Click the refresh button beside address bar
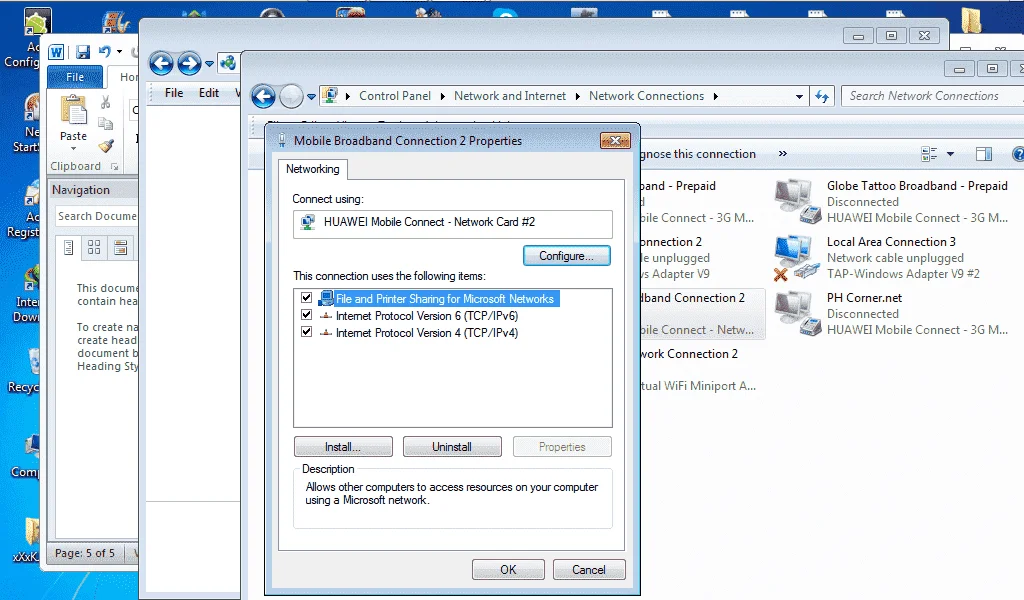Screen dimensions: 1024x600 click(x=822, y=97)
